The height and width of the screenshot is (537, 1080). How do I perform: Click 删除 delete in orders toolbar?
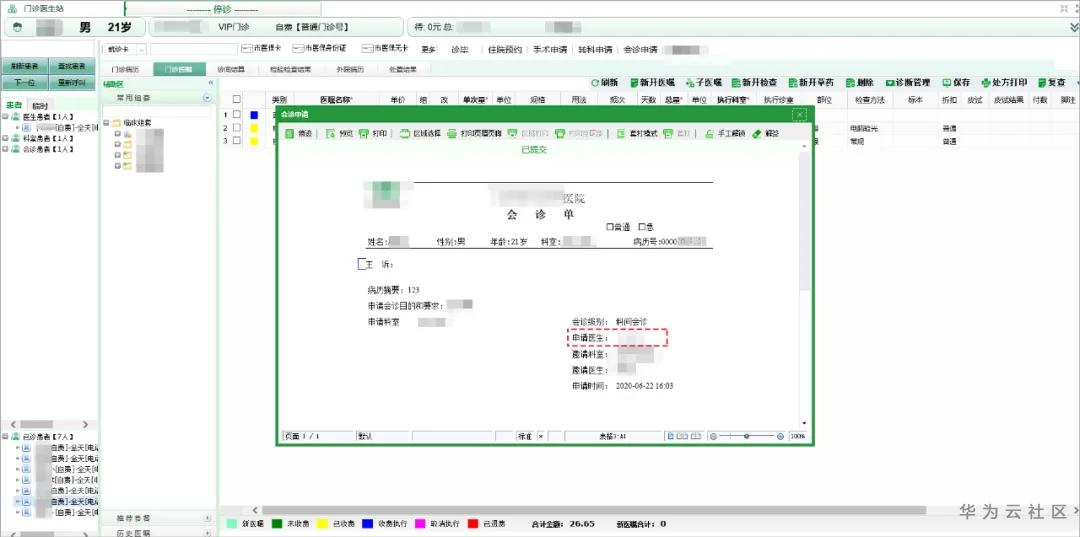click(860, 82)
